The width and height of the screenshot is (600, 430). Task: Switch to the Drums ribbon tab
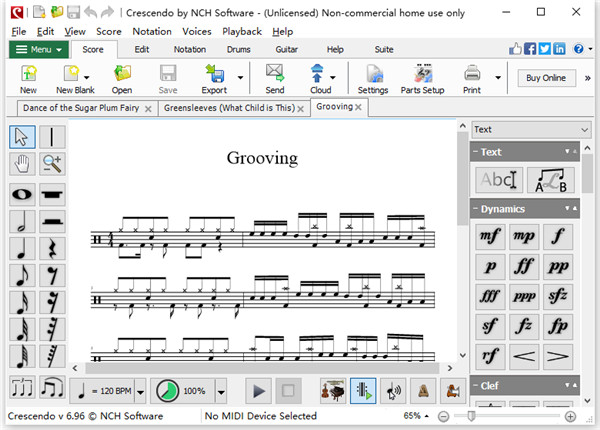pyautogui.click(x=238, y=50)
